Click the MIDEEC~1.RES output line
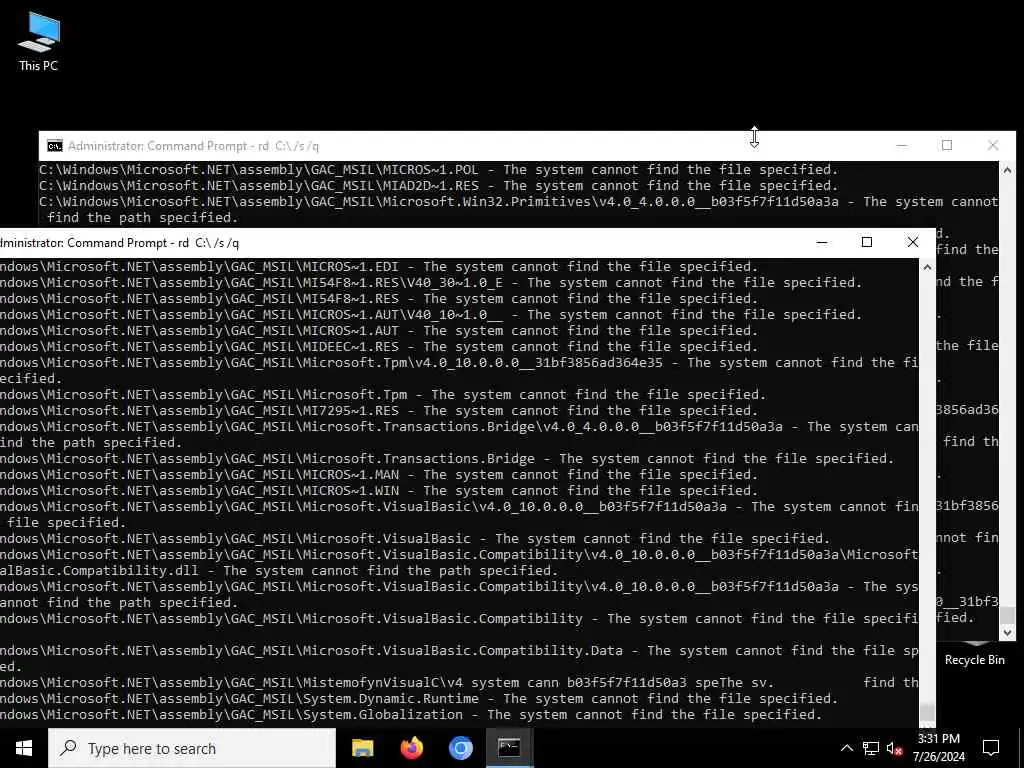 click(379, 346)
